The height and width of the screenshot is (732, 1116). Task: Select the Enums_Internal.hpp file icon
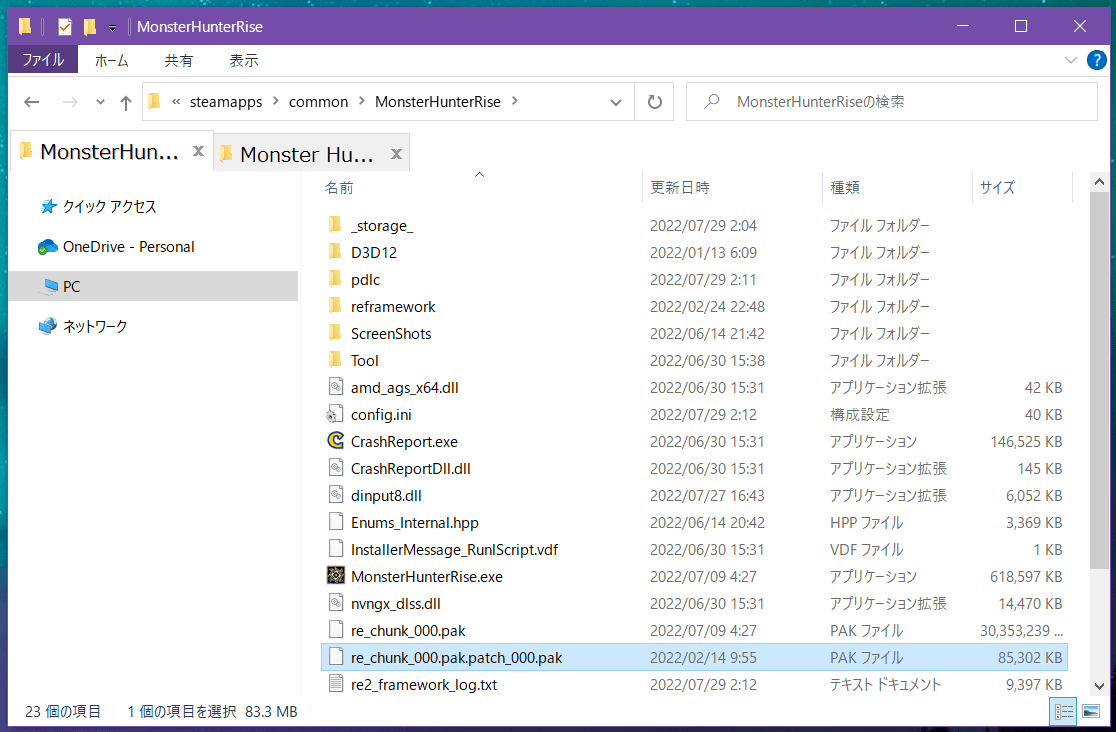[x=336, y=522]
